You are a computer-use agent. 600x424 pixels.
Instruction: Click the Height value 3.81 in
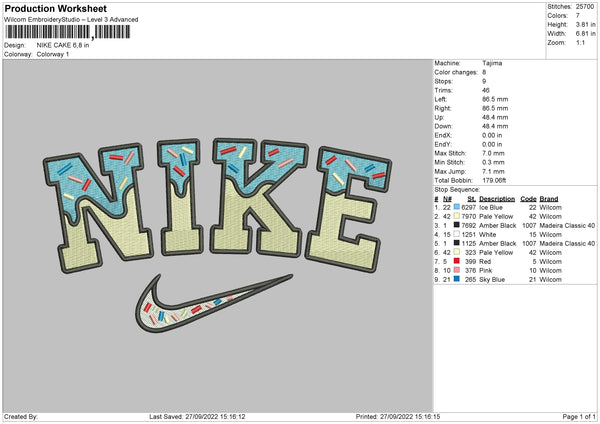click(585, 24)
